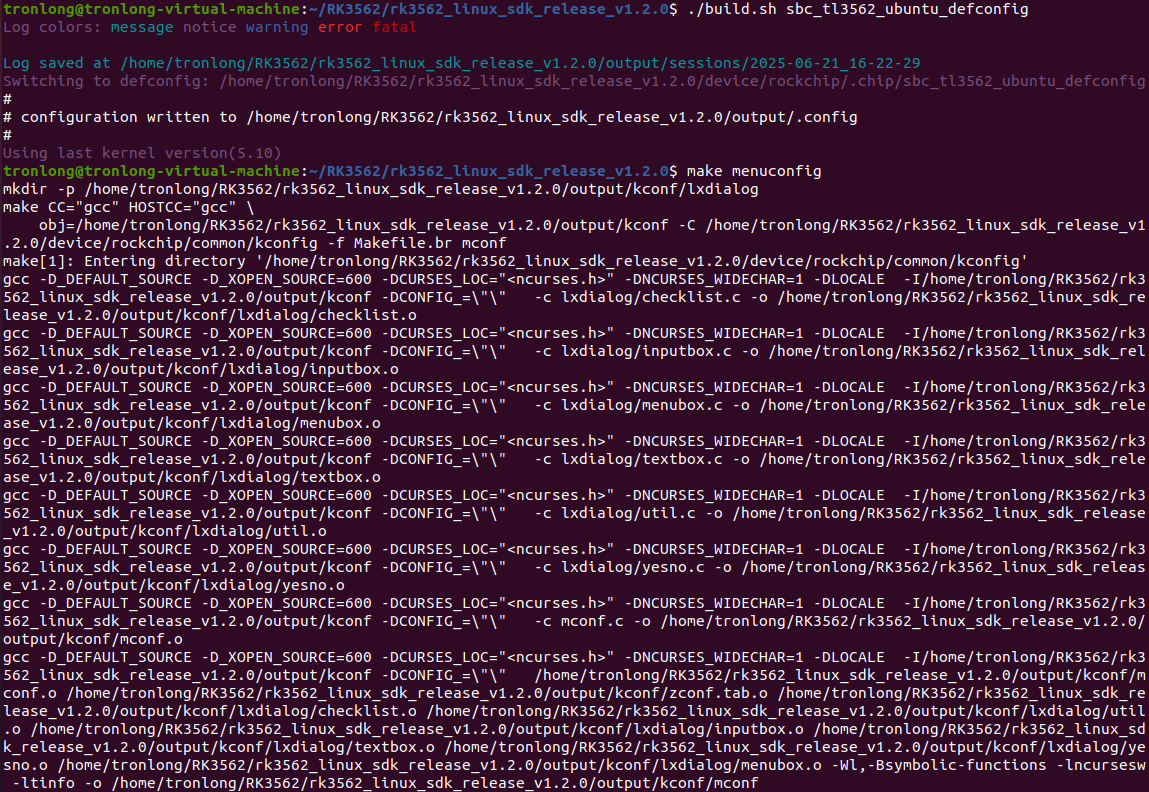Screen dimensions: 1149x792
Task: Click the '# configuration written to' line
Action: click(430, 116)
